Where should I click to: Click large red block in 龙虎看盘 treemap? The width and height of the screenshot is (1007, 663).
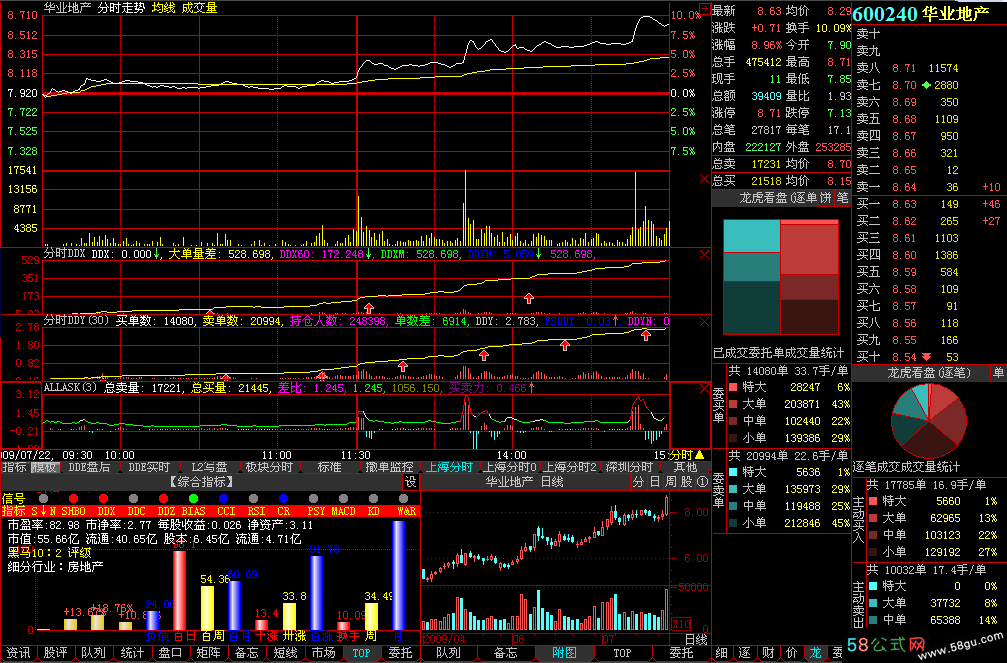[x=809, y=249]
